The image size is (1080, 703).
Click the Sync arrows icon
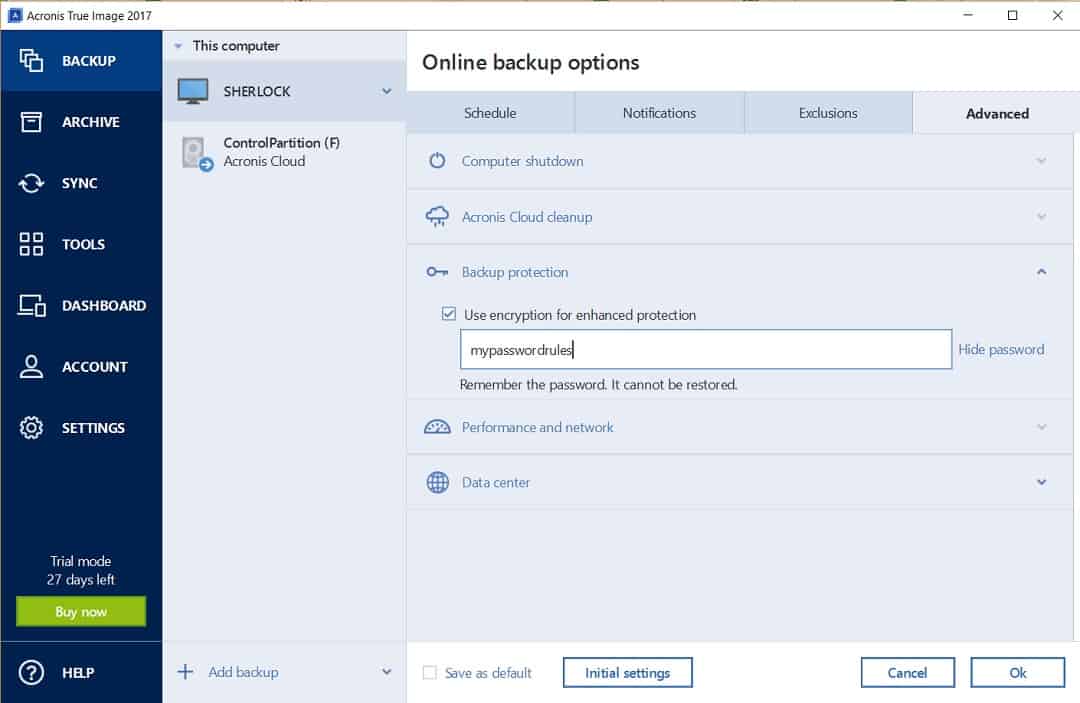point(31,183)
